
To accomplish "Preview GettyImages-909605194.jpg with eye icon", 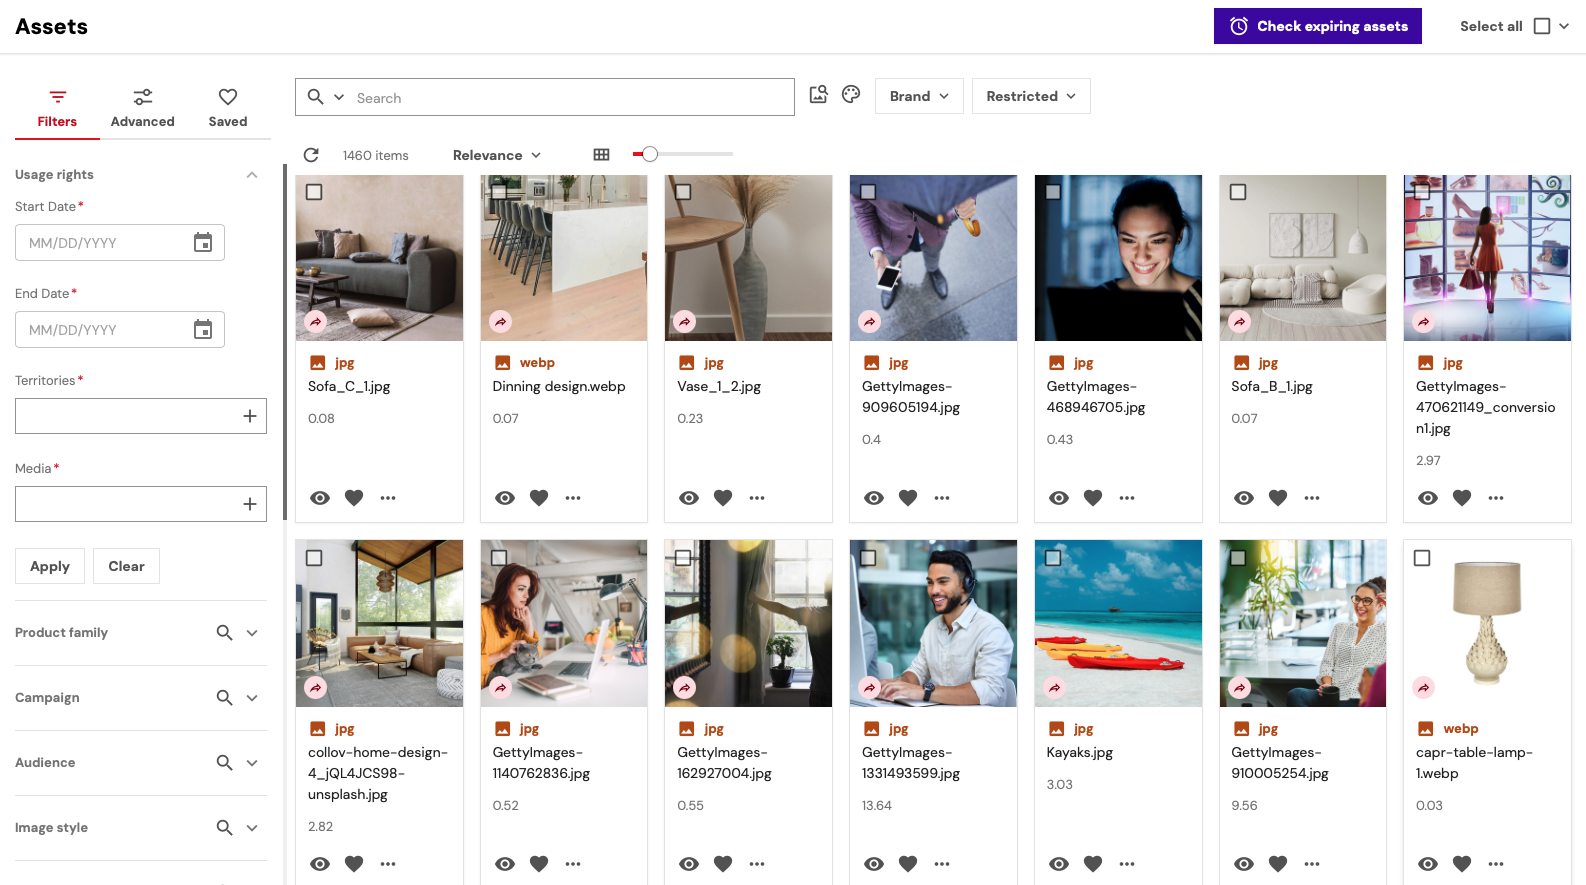I will 874,498.
